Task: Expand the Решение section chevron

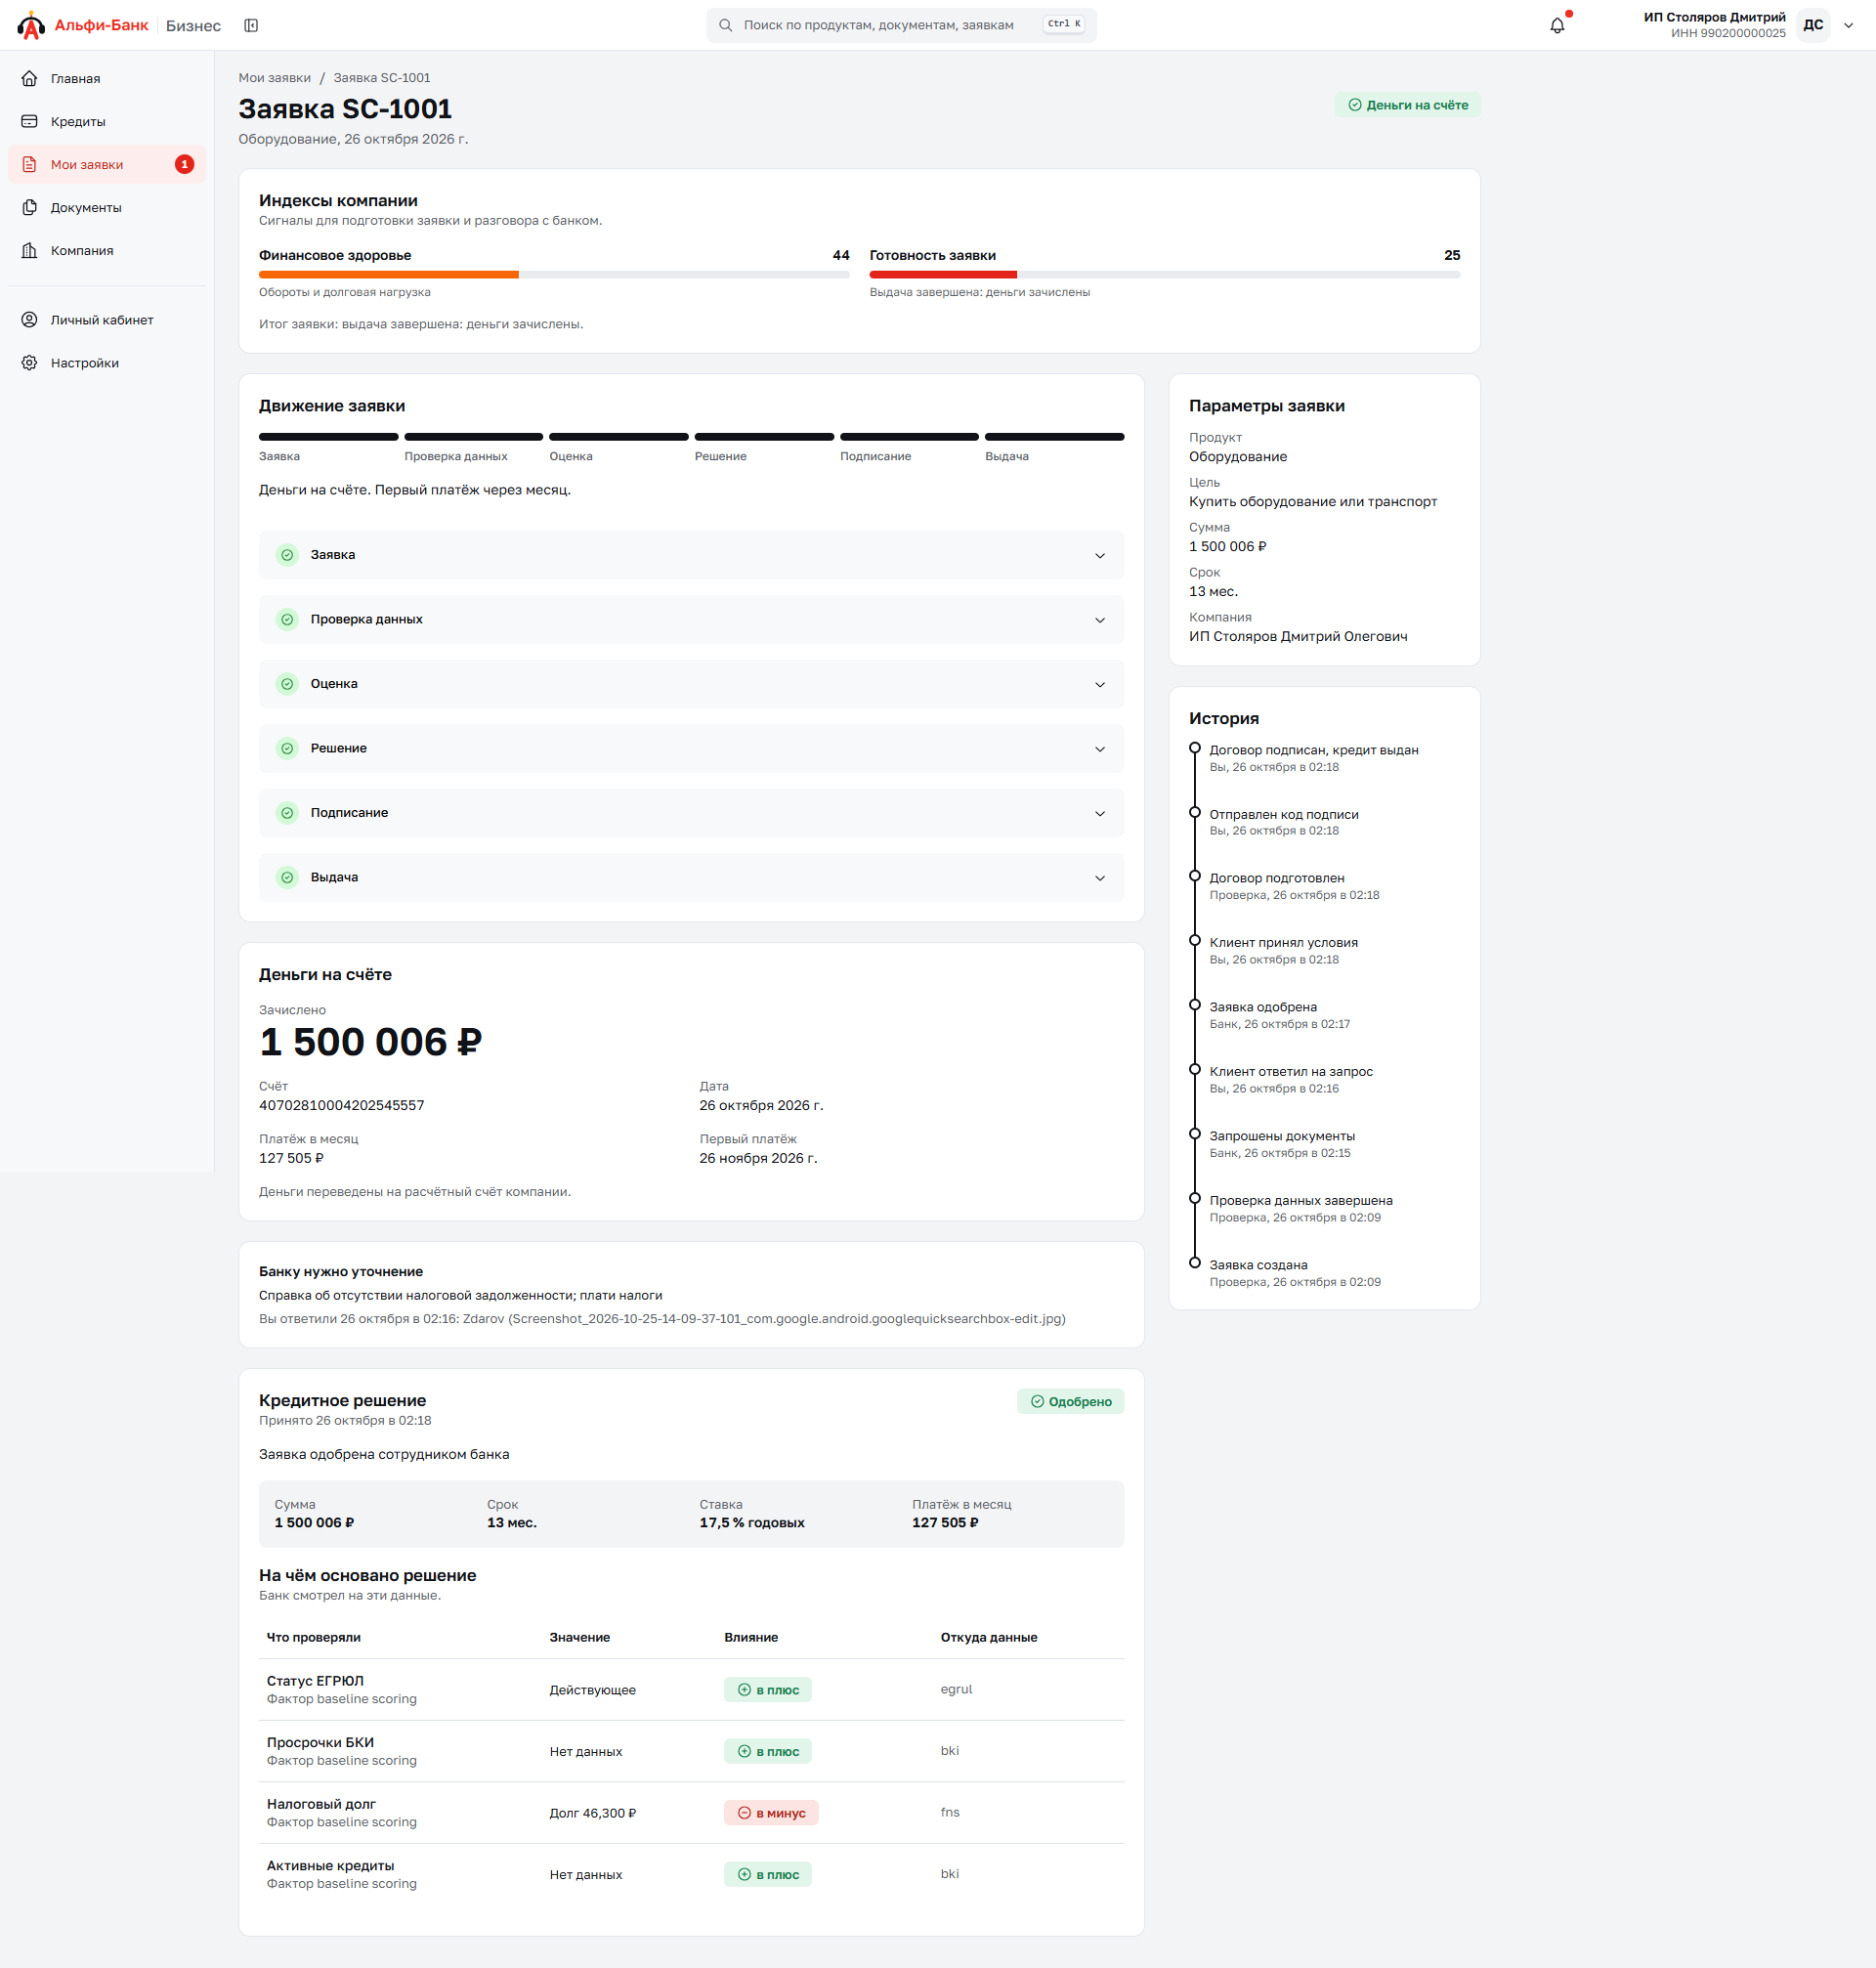Action: [x=1100, y=749]
